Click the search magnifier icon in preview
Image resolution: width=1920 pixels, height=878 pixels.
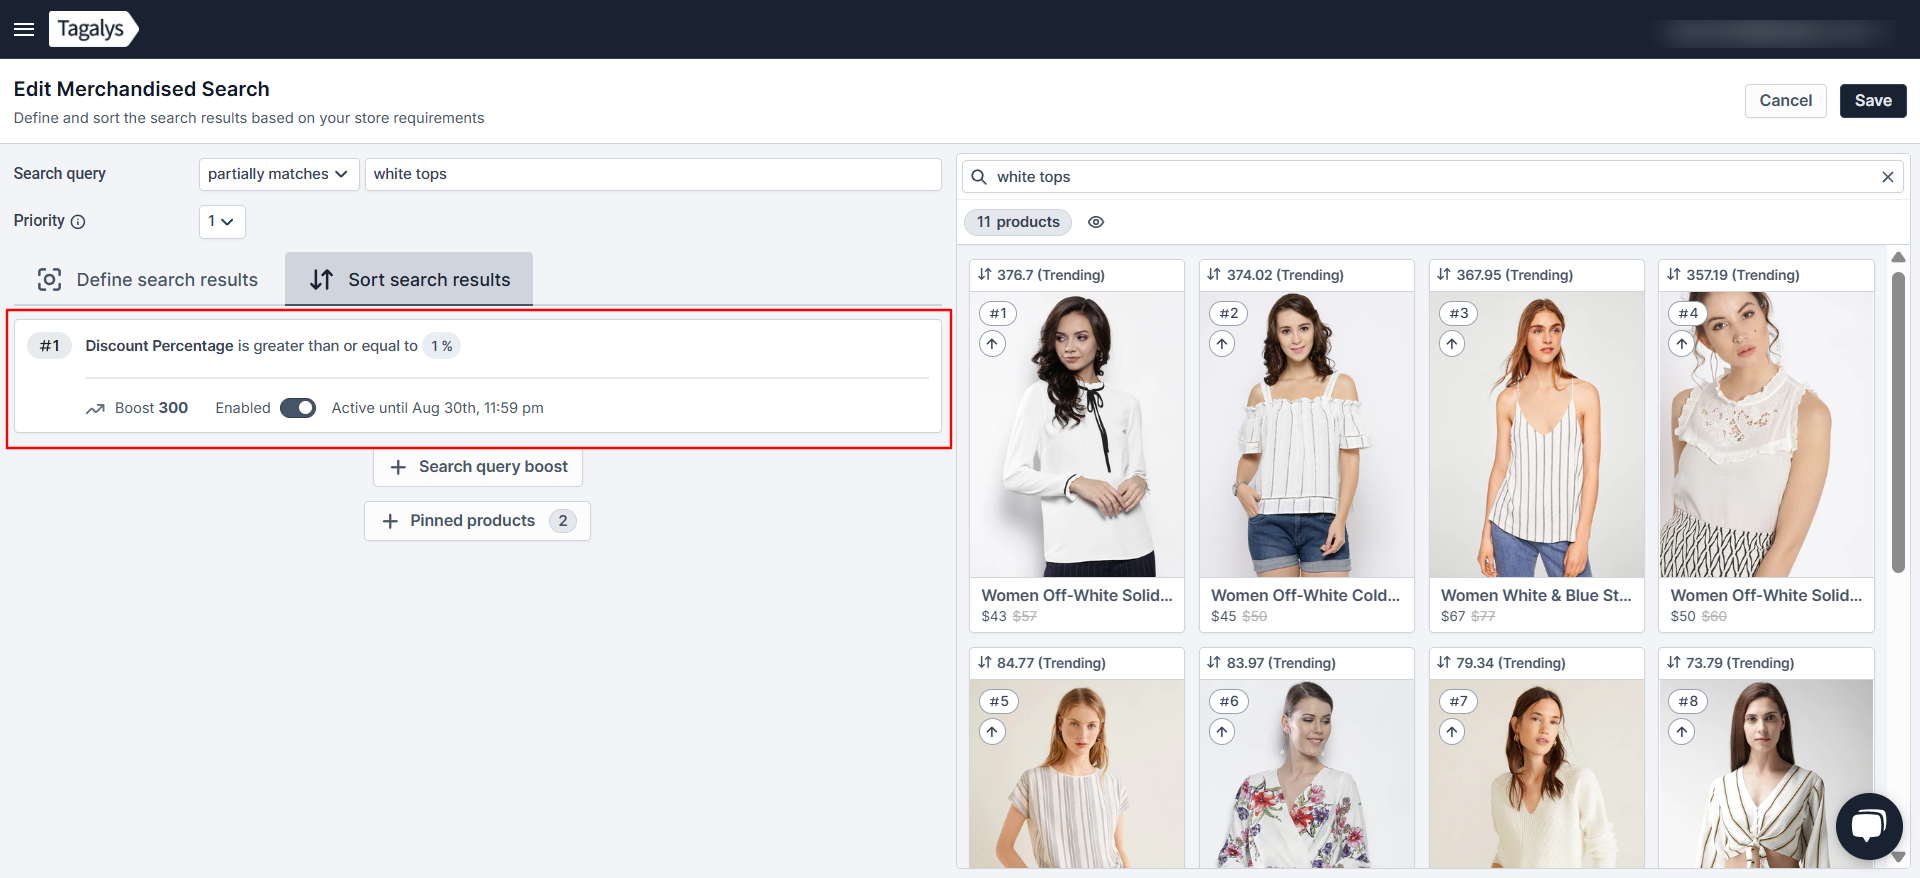[x=979, y=177]
